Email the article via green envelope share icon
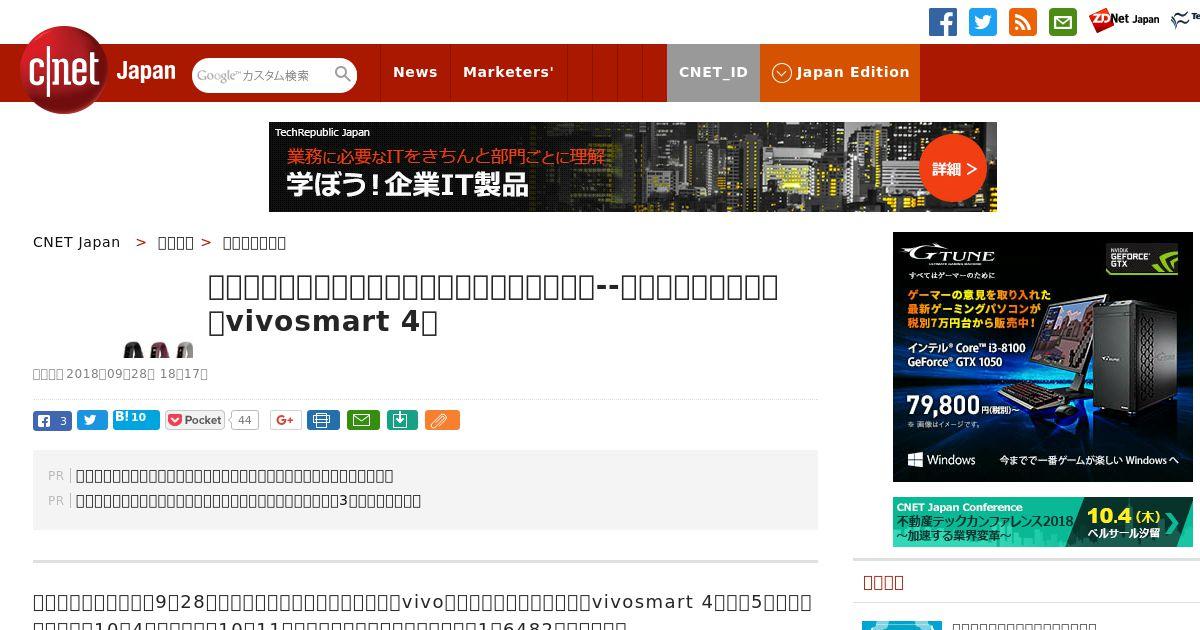The height and width of the screenshot is (630, 1200). click(x=363, y=420)
